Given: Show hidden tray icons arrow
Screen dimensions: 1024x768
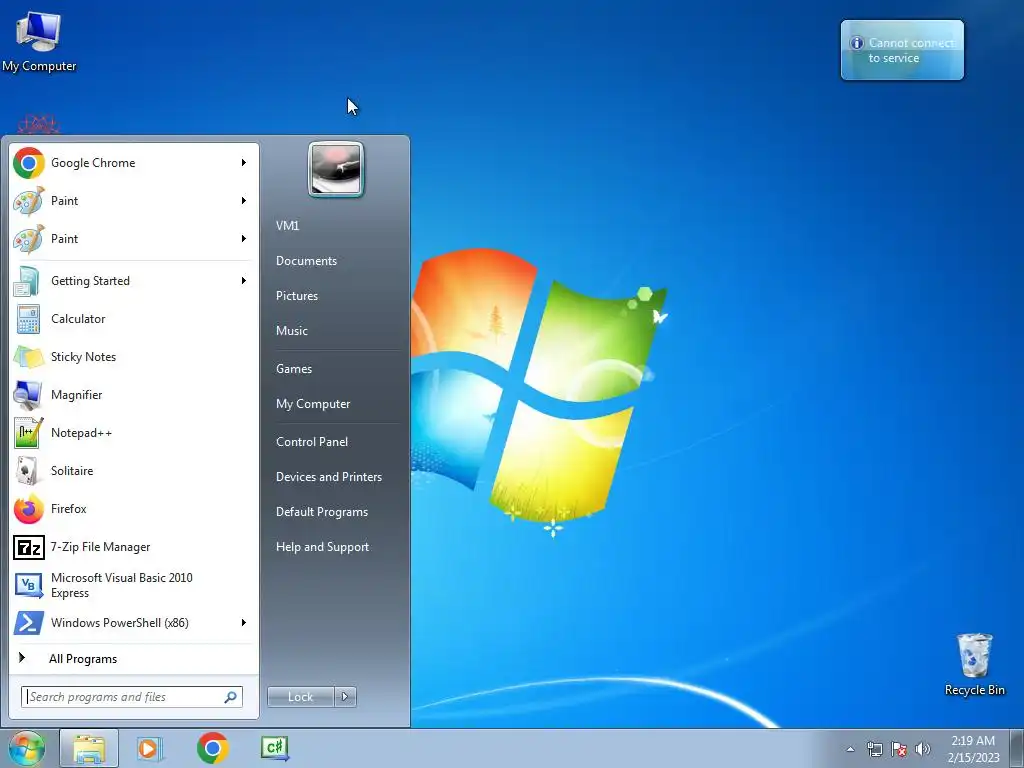Looking at the screenshot, I should [850, 749].
